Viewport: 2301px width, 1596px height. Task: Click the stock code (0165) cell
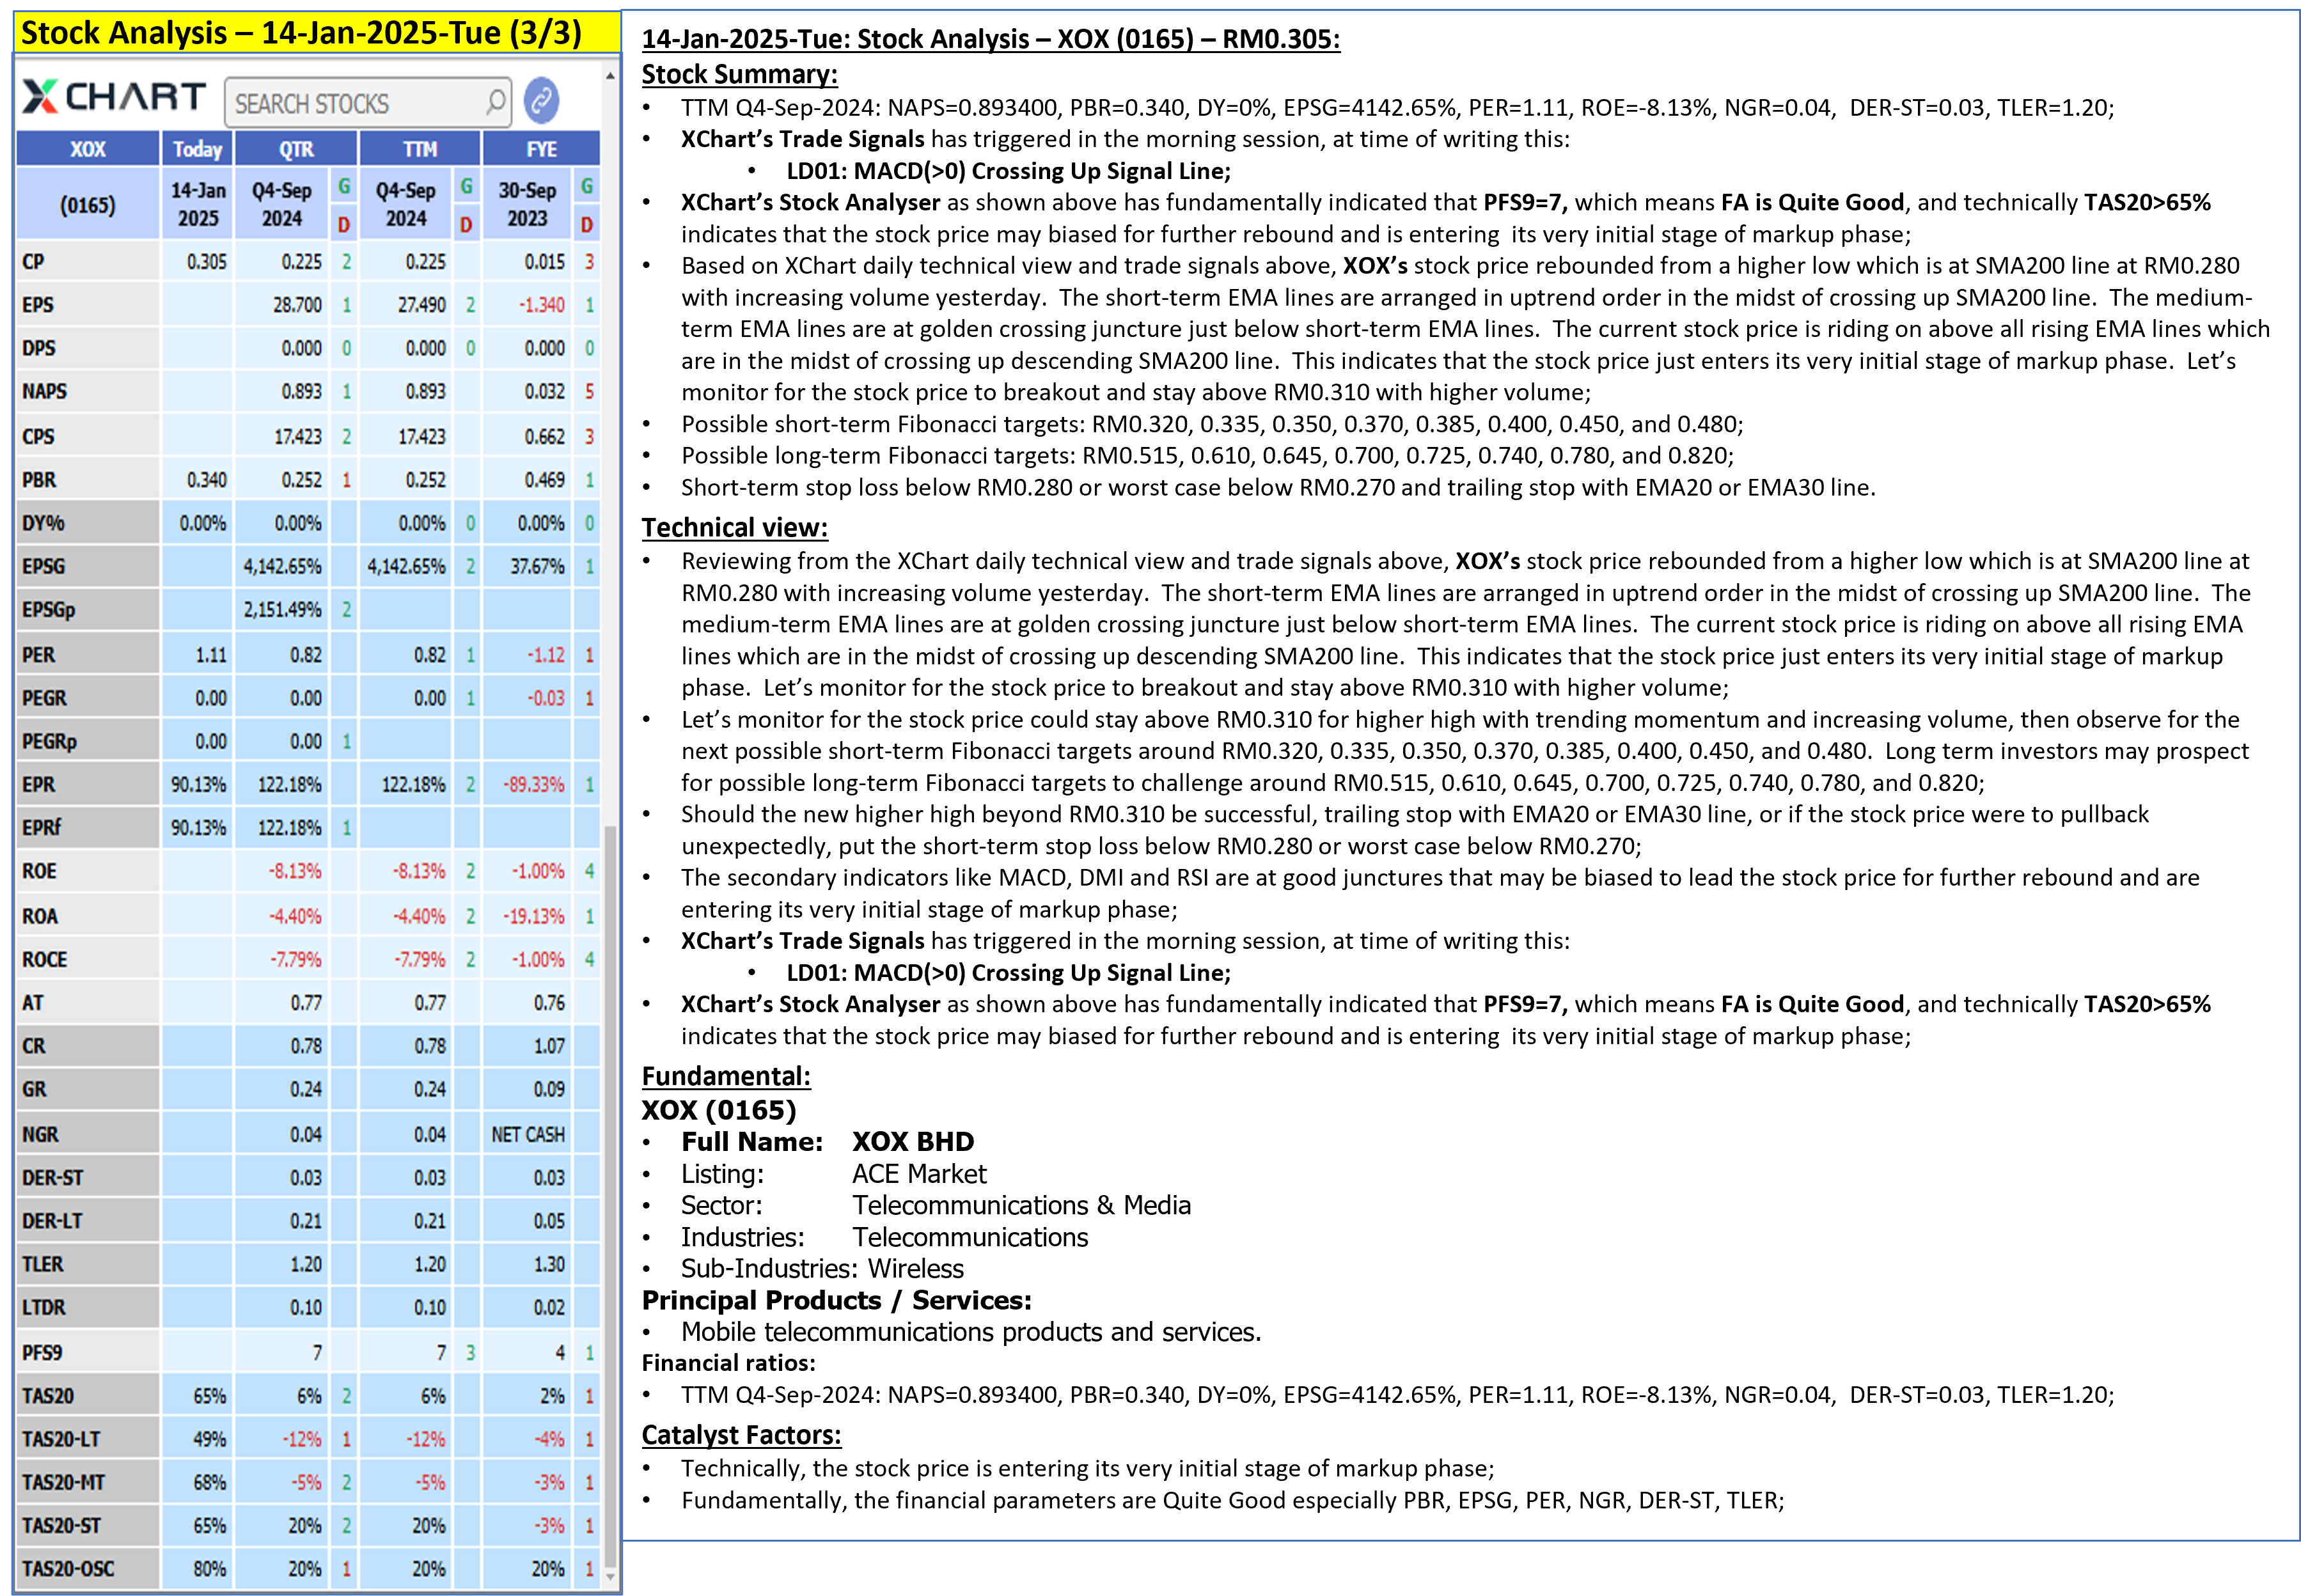coord(88,205)
